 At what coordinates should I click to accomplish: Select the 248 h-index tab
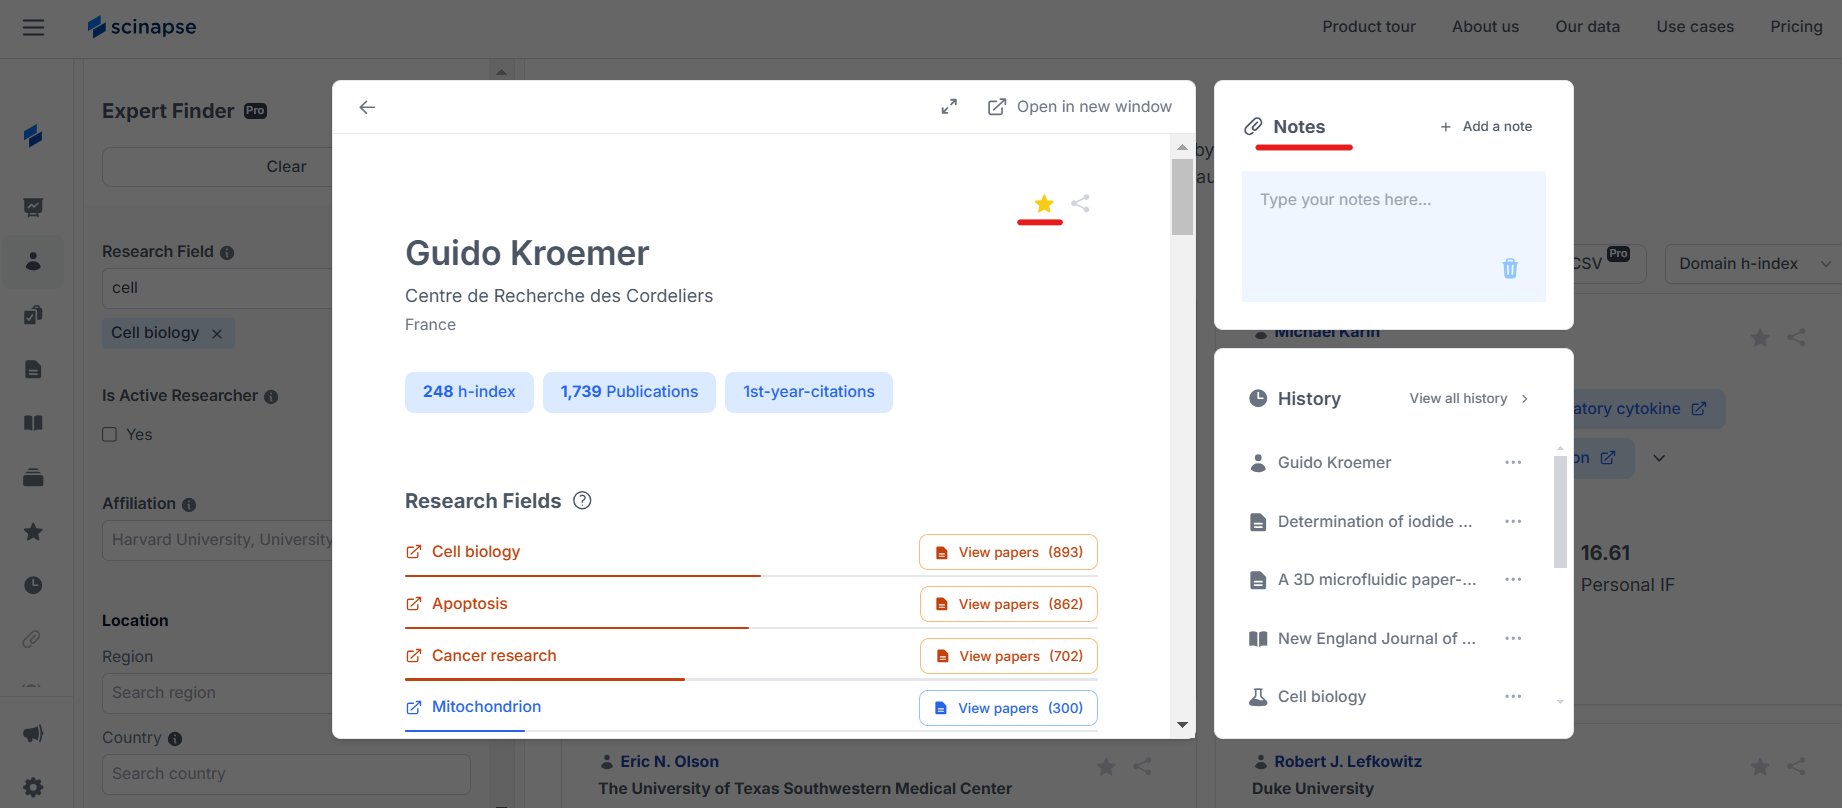pos(469,392)
